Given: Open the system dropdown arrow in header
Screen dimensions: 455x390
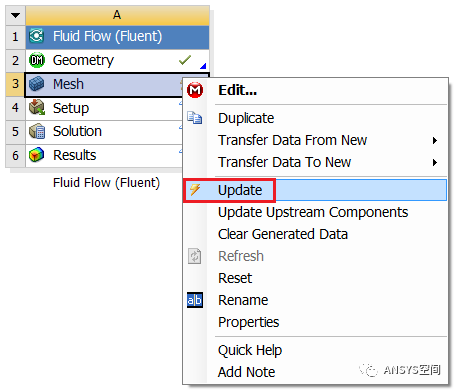Looking at the screenshot, I should (15, 15).
